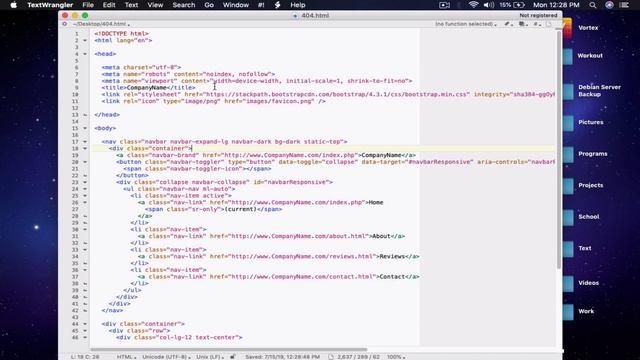Open the File menu
The height and width of the screenshot is (360, 640).
point(88,5)
